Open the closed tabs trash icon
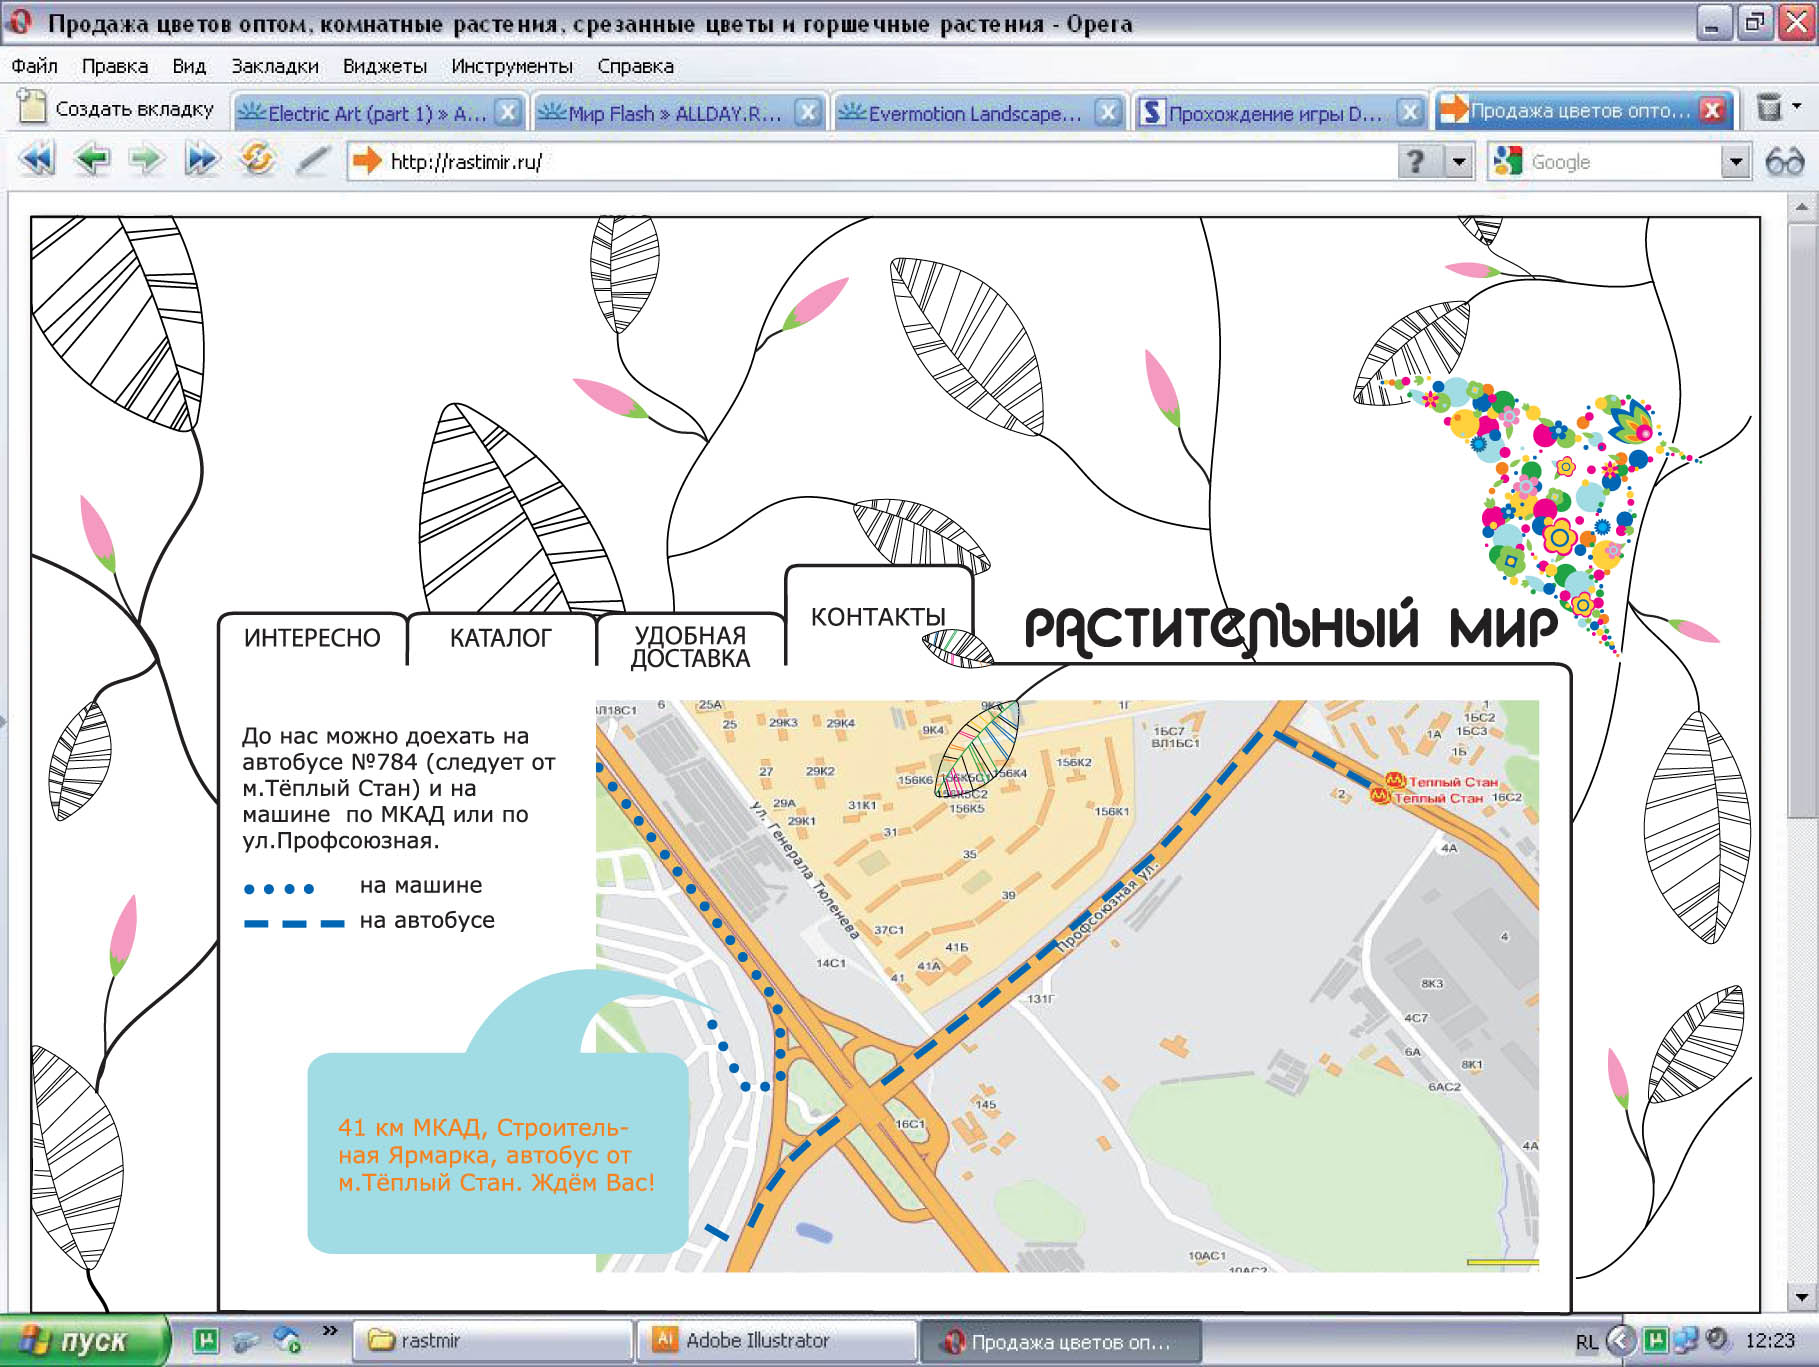The height and width of the screenshot is (1367, 1819). [1770, 108]
